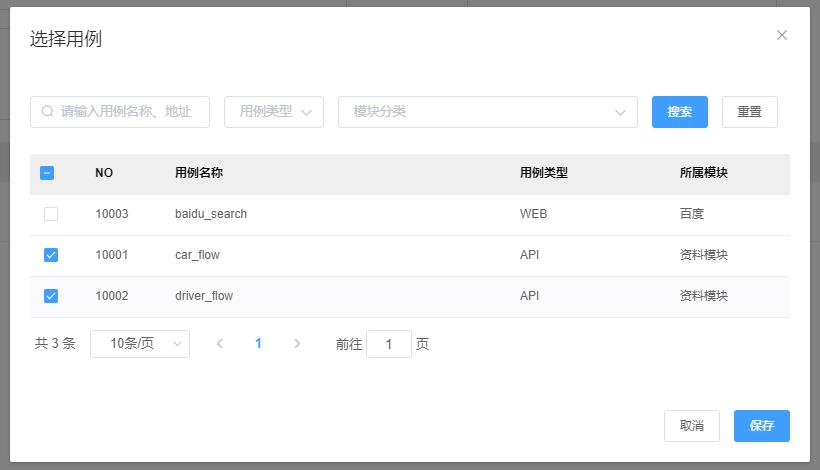Click the 搜索 button
The height and width of the screenshot is (470, 820).
pos(680,112)
